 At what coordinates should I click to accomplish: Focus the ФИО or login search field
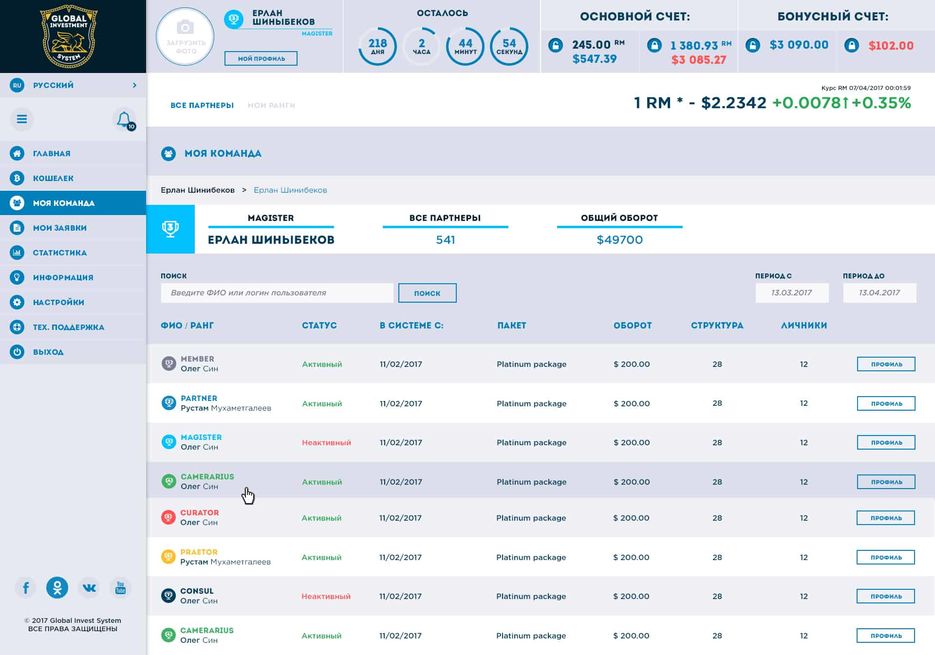coord(277,293)
